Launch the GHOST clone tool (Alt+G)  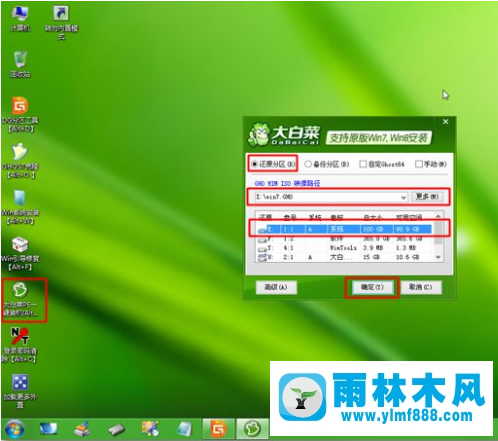(x=20, y=161)
